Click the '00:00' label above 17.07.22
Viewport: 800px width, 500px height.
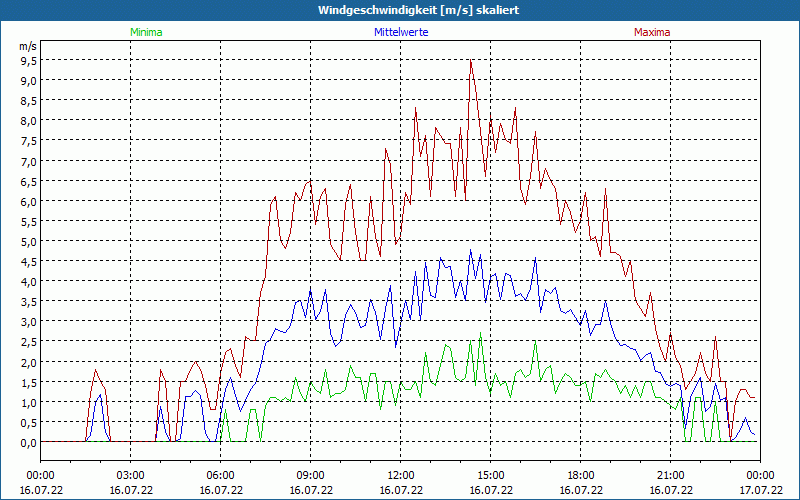(x=760, y=476)
